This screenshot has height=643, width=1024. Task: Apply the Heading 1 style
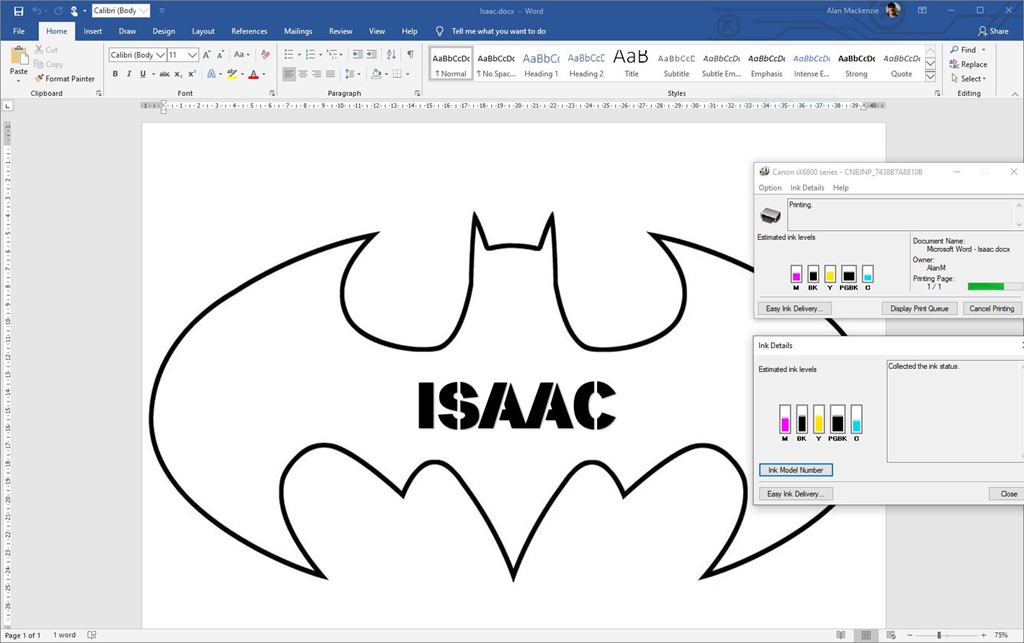pos(541,64)
